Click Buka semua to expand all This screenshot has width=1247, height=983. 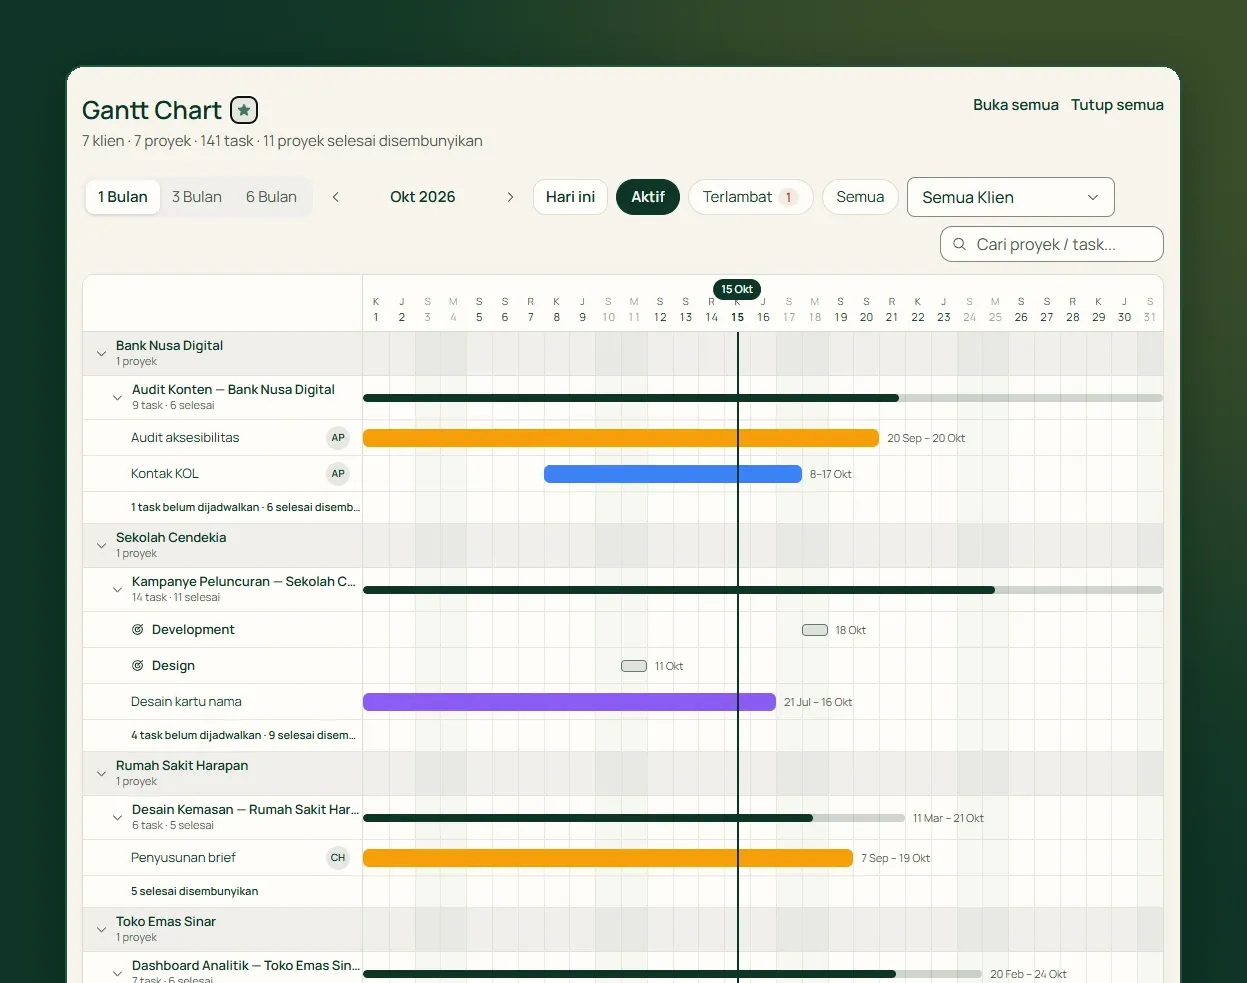(1016, 105)
